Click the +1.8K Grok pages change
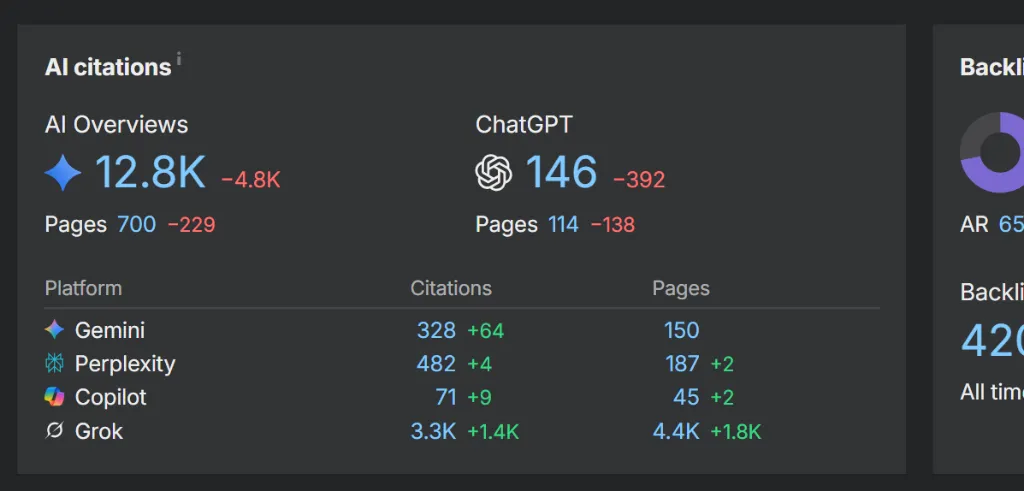 pyautogui.click(x=736, y=432)
